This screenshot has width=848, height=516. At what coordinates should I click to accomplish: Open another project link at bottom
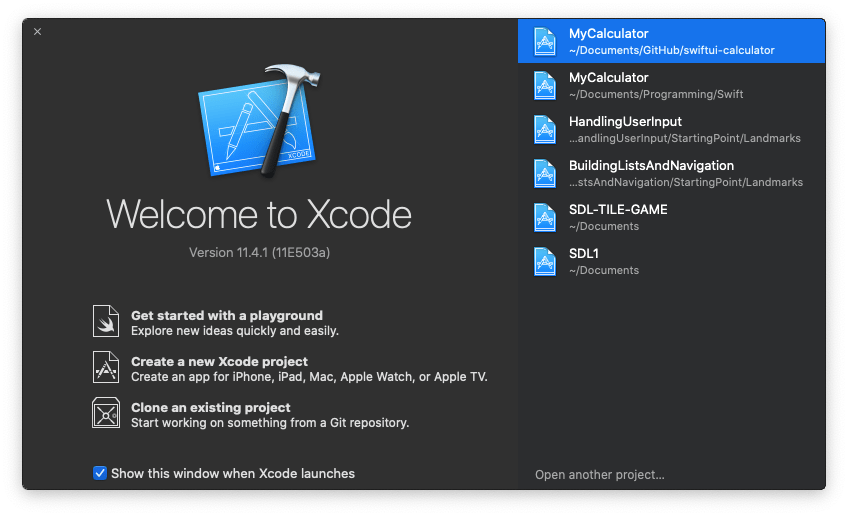pyautogui.click(x=600, y=474)
